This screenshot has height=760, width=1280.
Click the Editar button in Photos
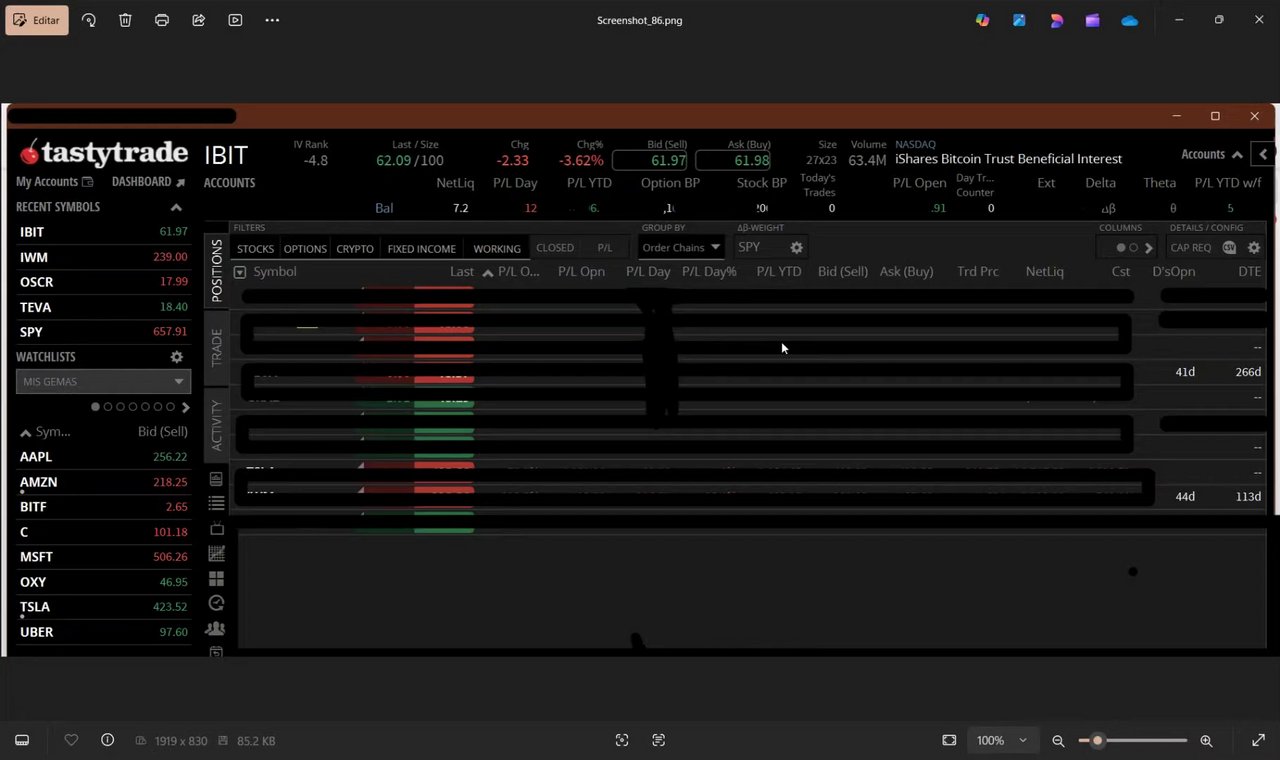(x=37, y=20)
